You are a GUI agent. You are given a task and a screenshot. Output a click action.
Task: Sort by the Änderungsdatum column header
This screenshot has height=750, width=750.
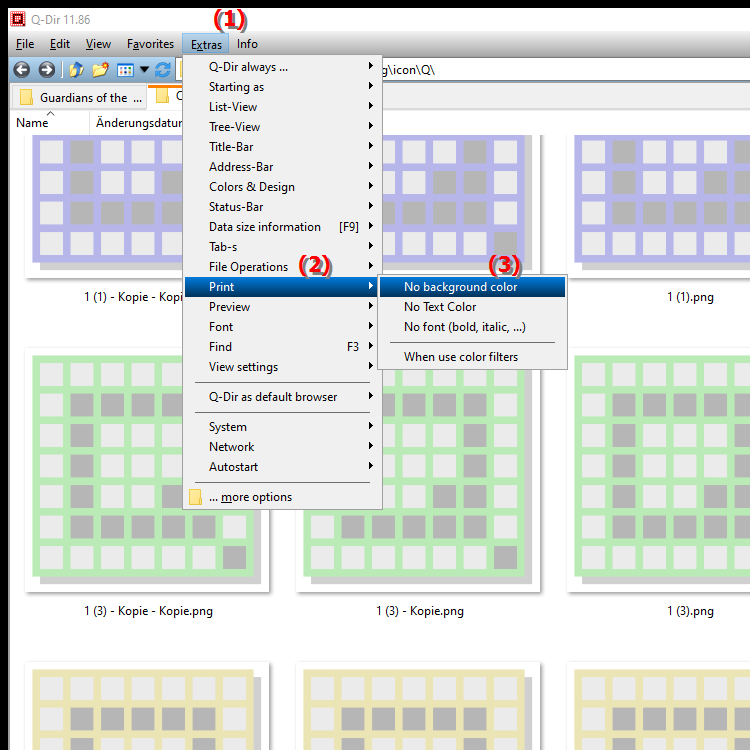137,123
